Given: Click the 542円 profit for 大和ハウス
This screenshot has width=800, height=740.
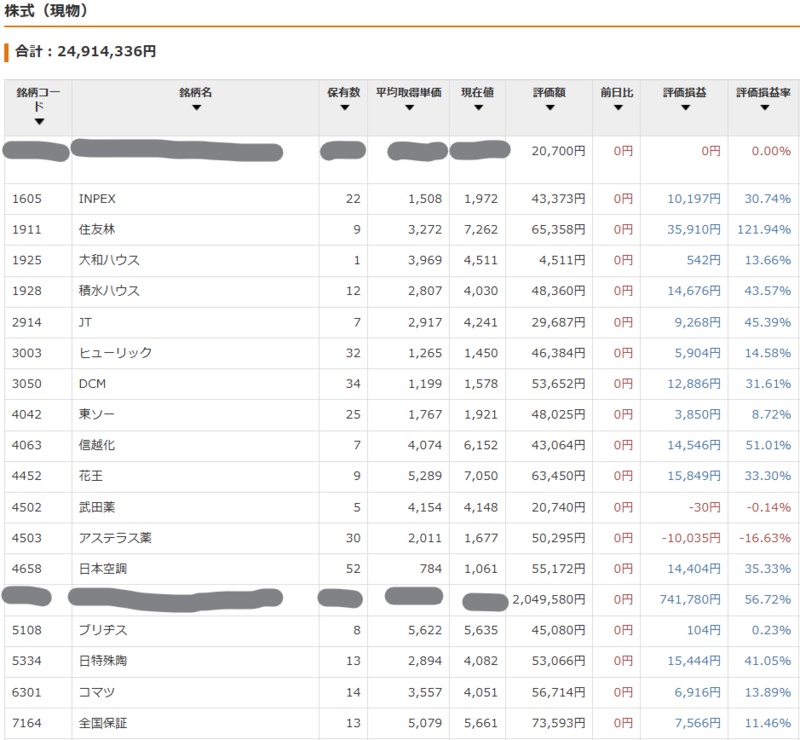Looking at the screenshot, I should coord(704,260).
